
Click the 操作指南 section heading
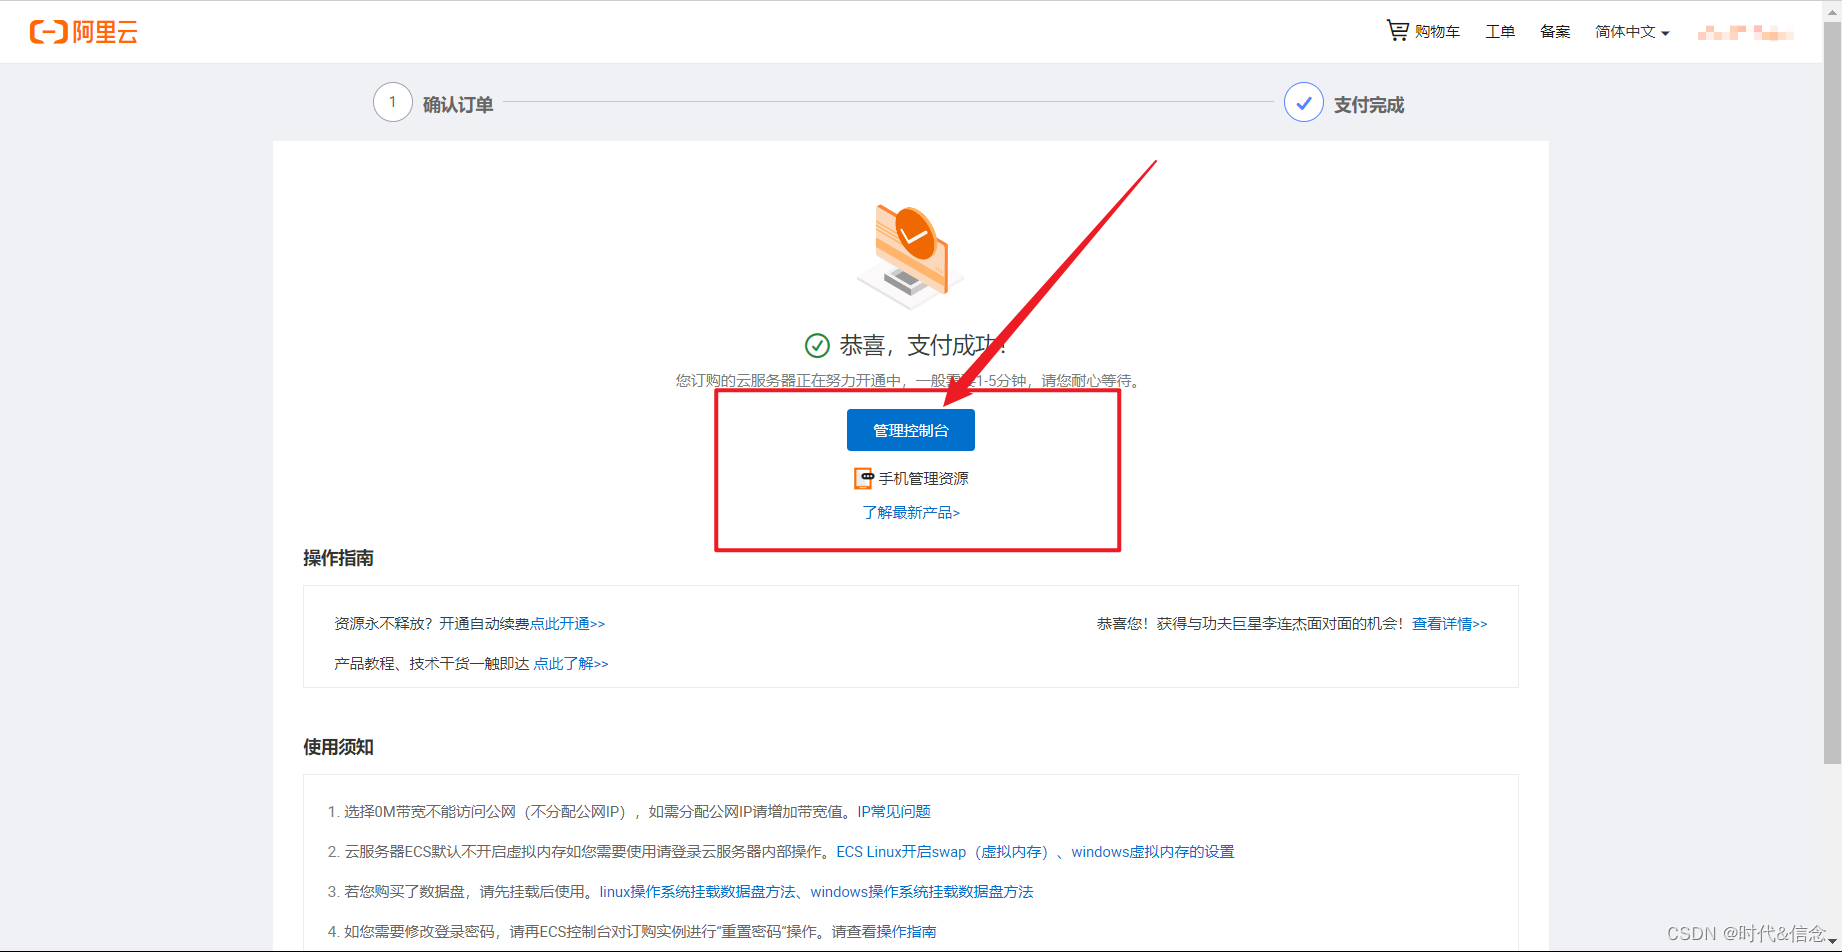point(338,558)
